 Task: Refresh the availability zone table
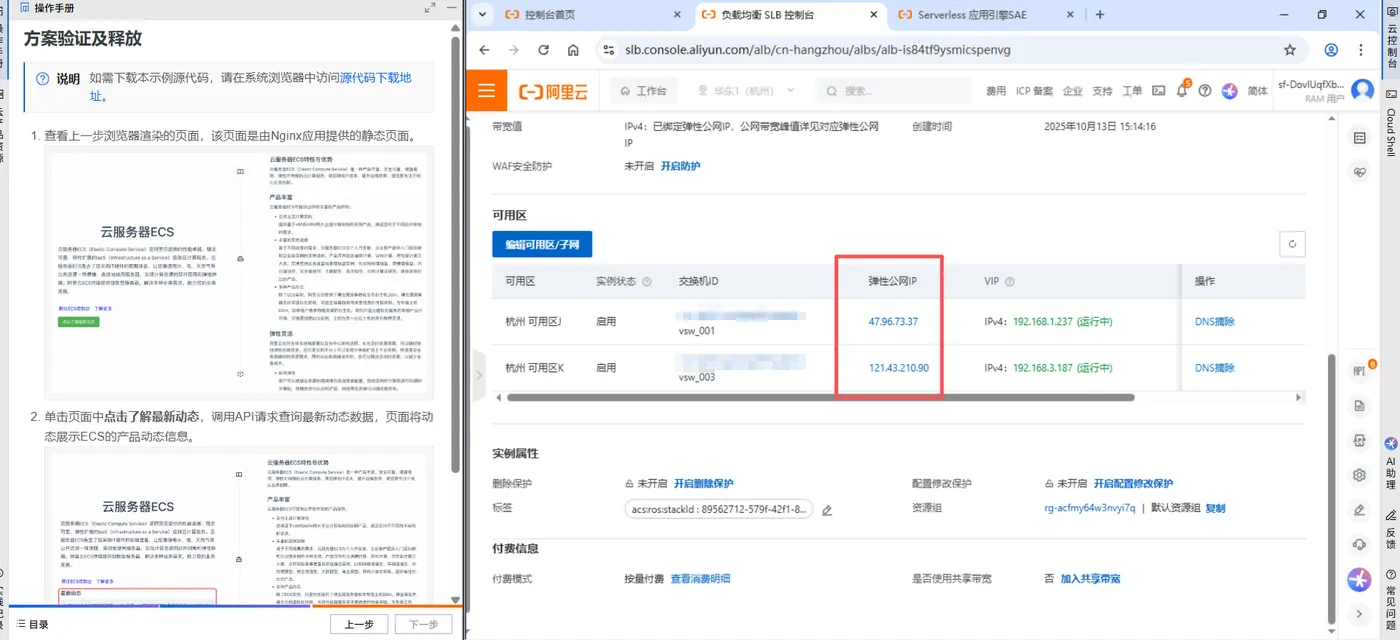click(x=1293, y=244)
